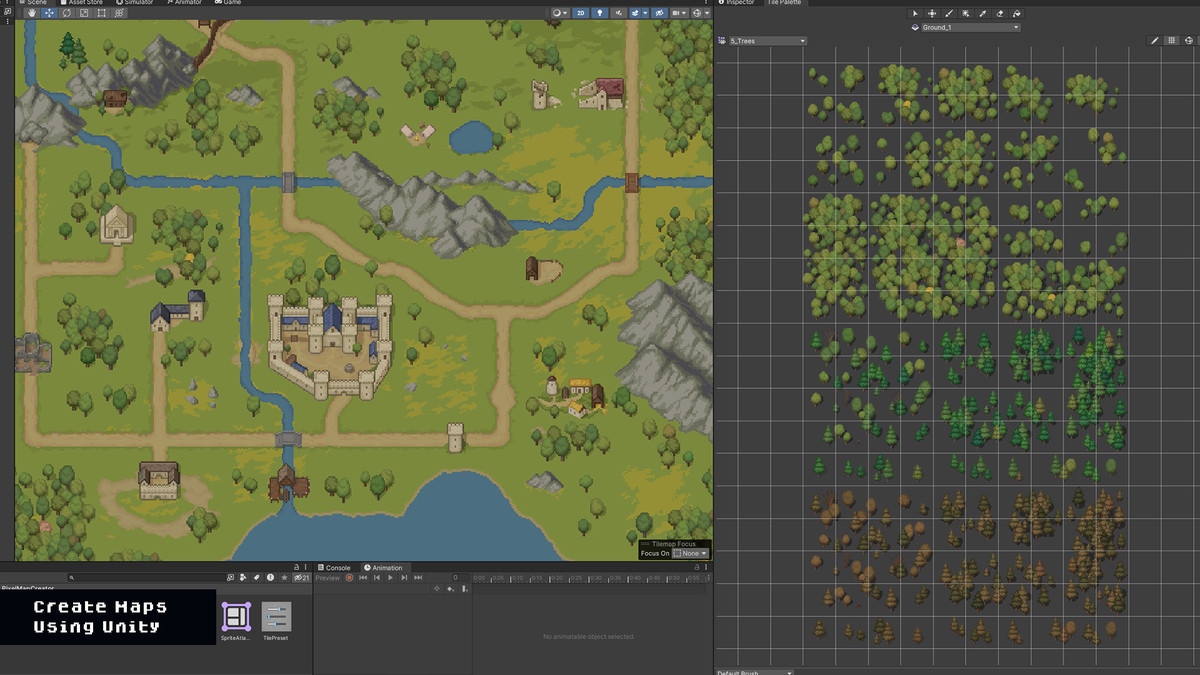Toggle scene audio in the Scene toolbar
The image size is (1200, 675).
pyautogui.click(x=618, y=13)
